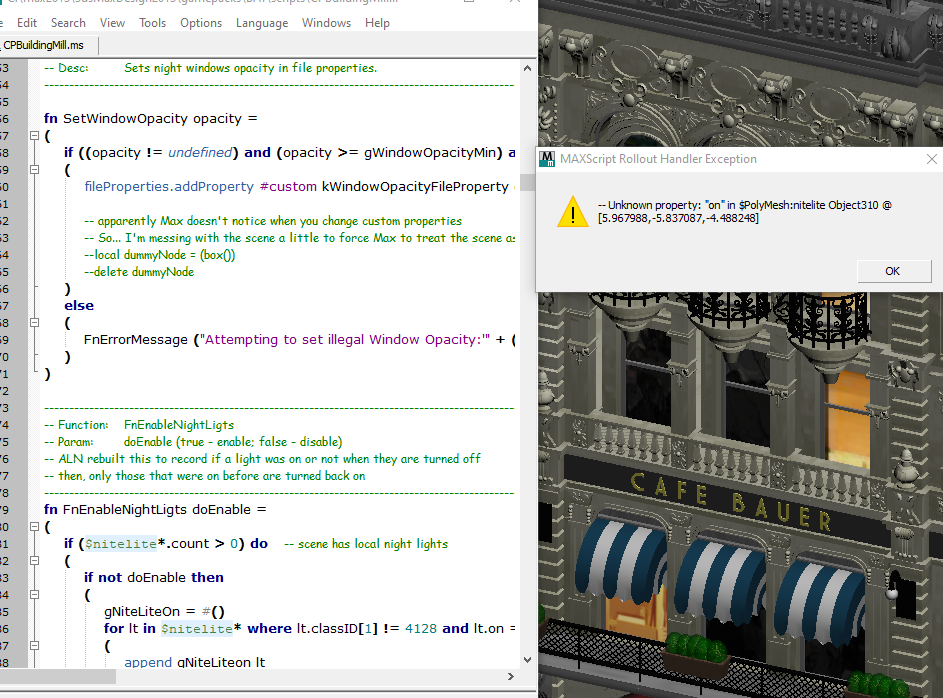Click the 'Unknown property' error message text
Viewport: 943px width, 698px height.
pyautogui.click(x=745, y=211)
